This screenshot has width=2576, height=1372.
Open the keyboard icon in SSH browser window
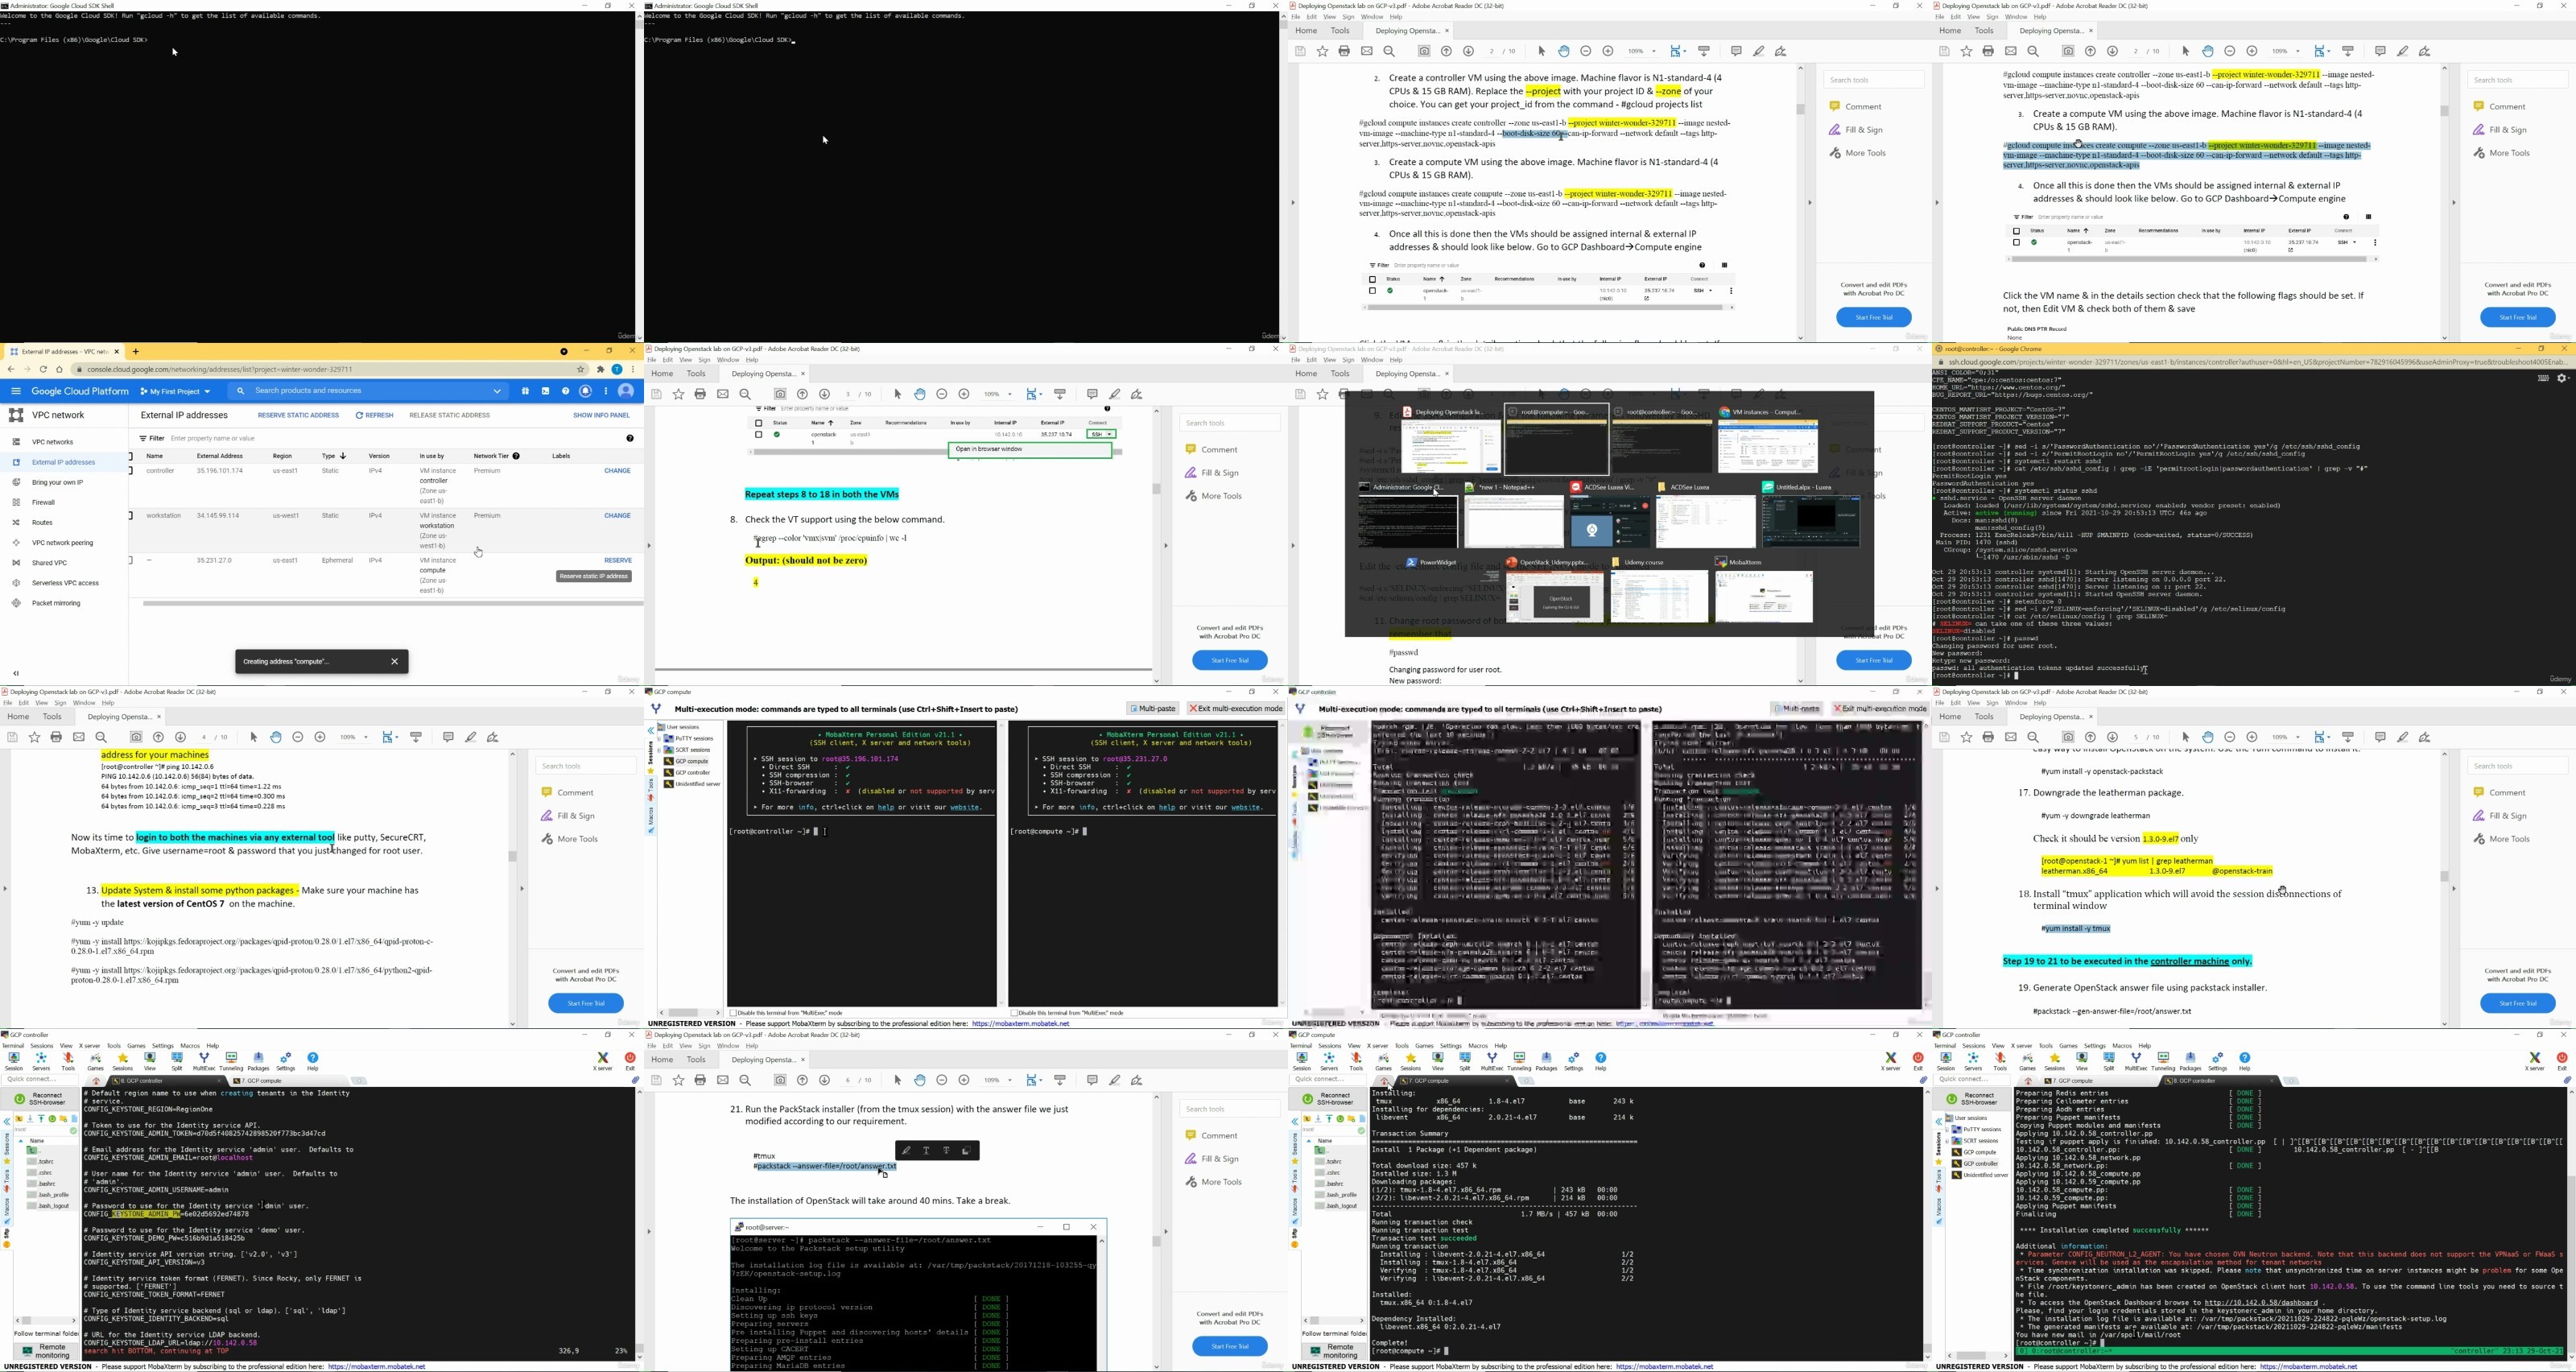(2543, 378)
